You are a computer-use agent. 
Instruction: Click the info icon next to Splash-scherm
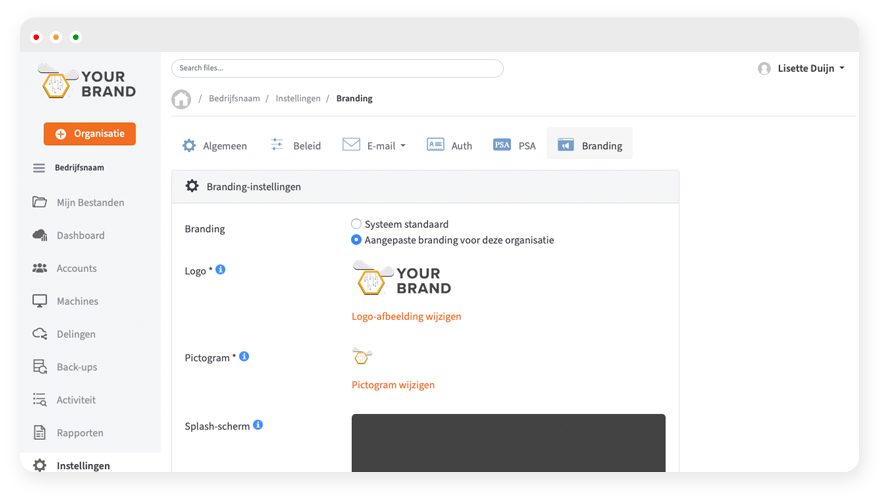coord(258,425)
